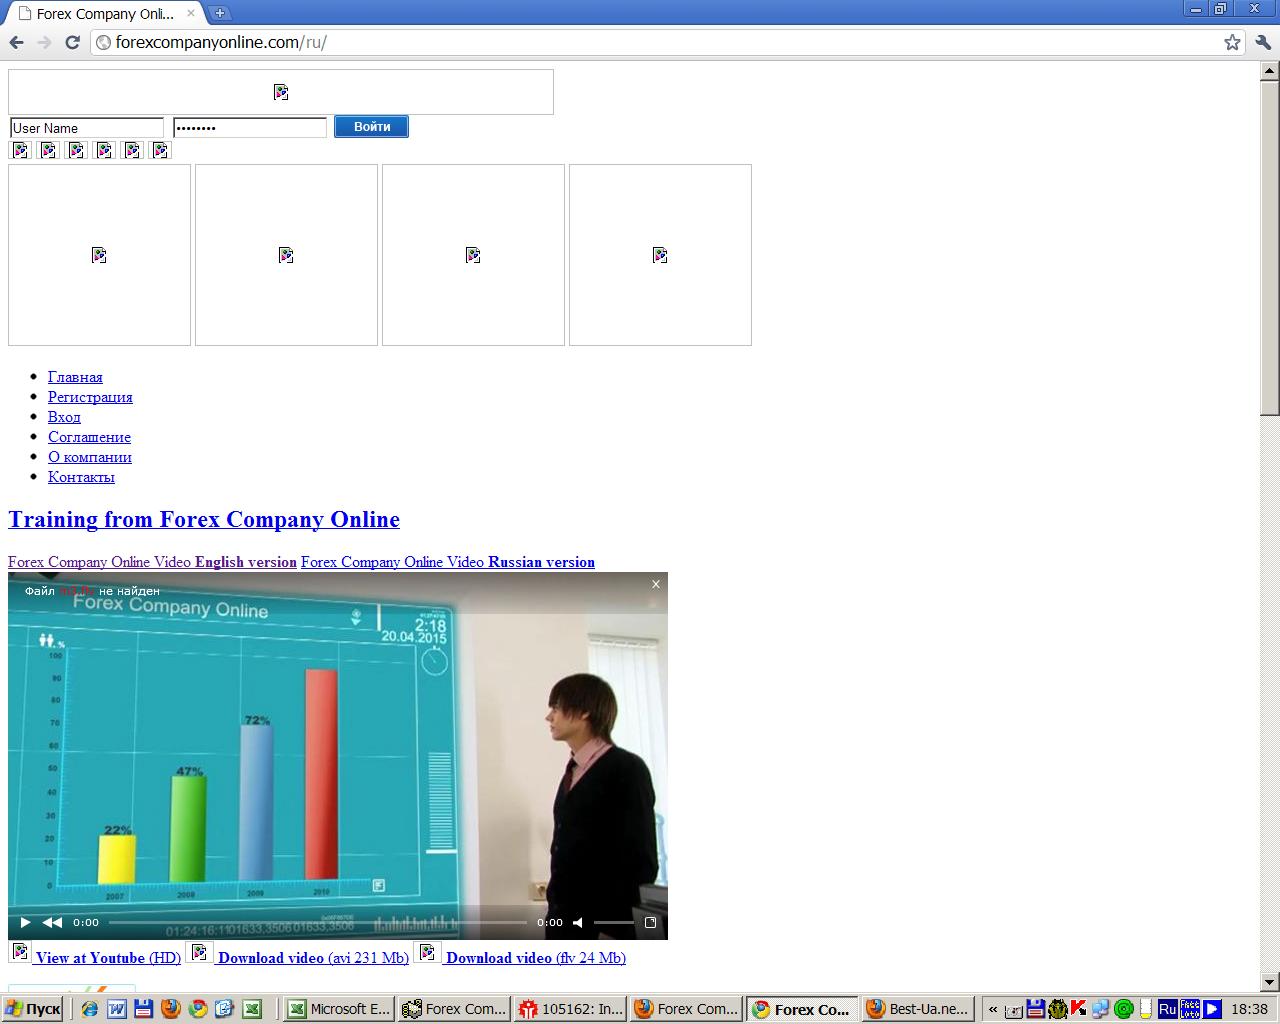
Task: Open the Windows Пуск start menu
Action: pos(33,1009)
